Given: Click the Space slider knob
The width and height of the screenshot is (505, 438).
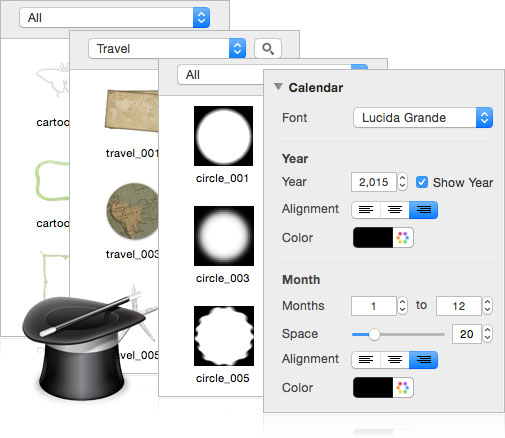Looking at the screenshot, I should point(374,334).
